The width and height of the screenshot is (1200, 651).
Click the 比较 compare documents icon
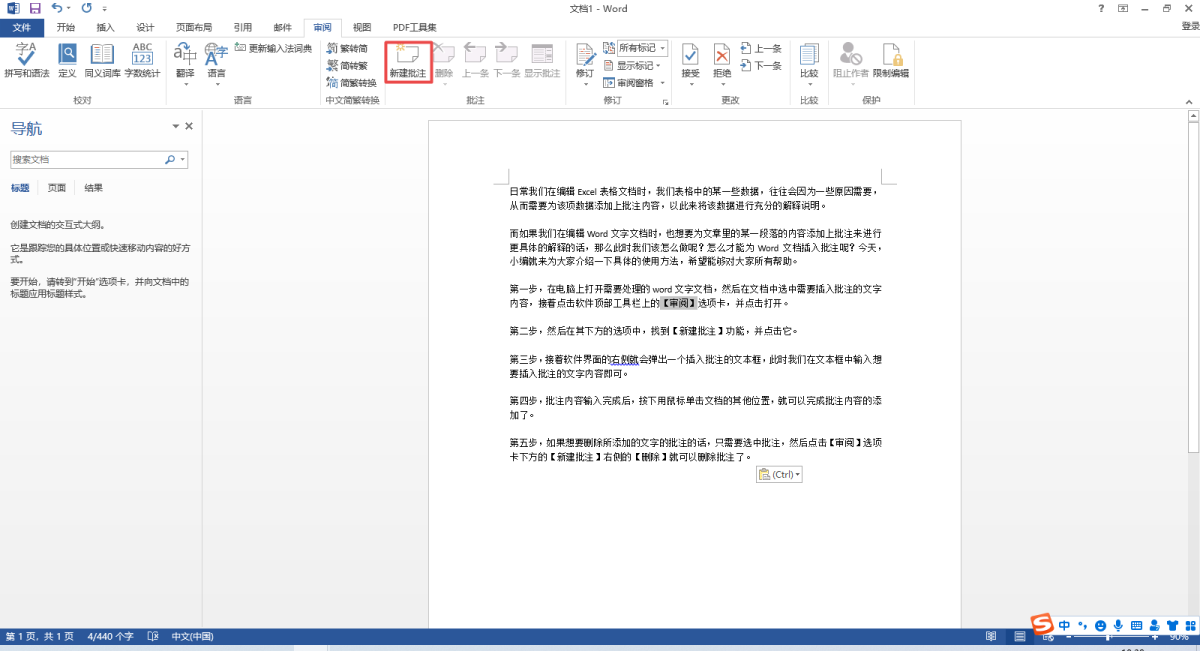tap(808, 60)
